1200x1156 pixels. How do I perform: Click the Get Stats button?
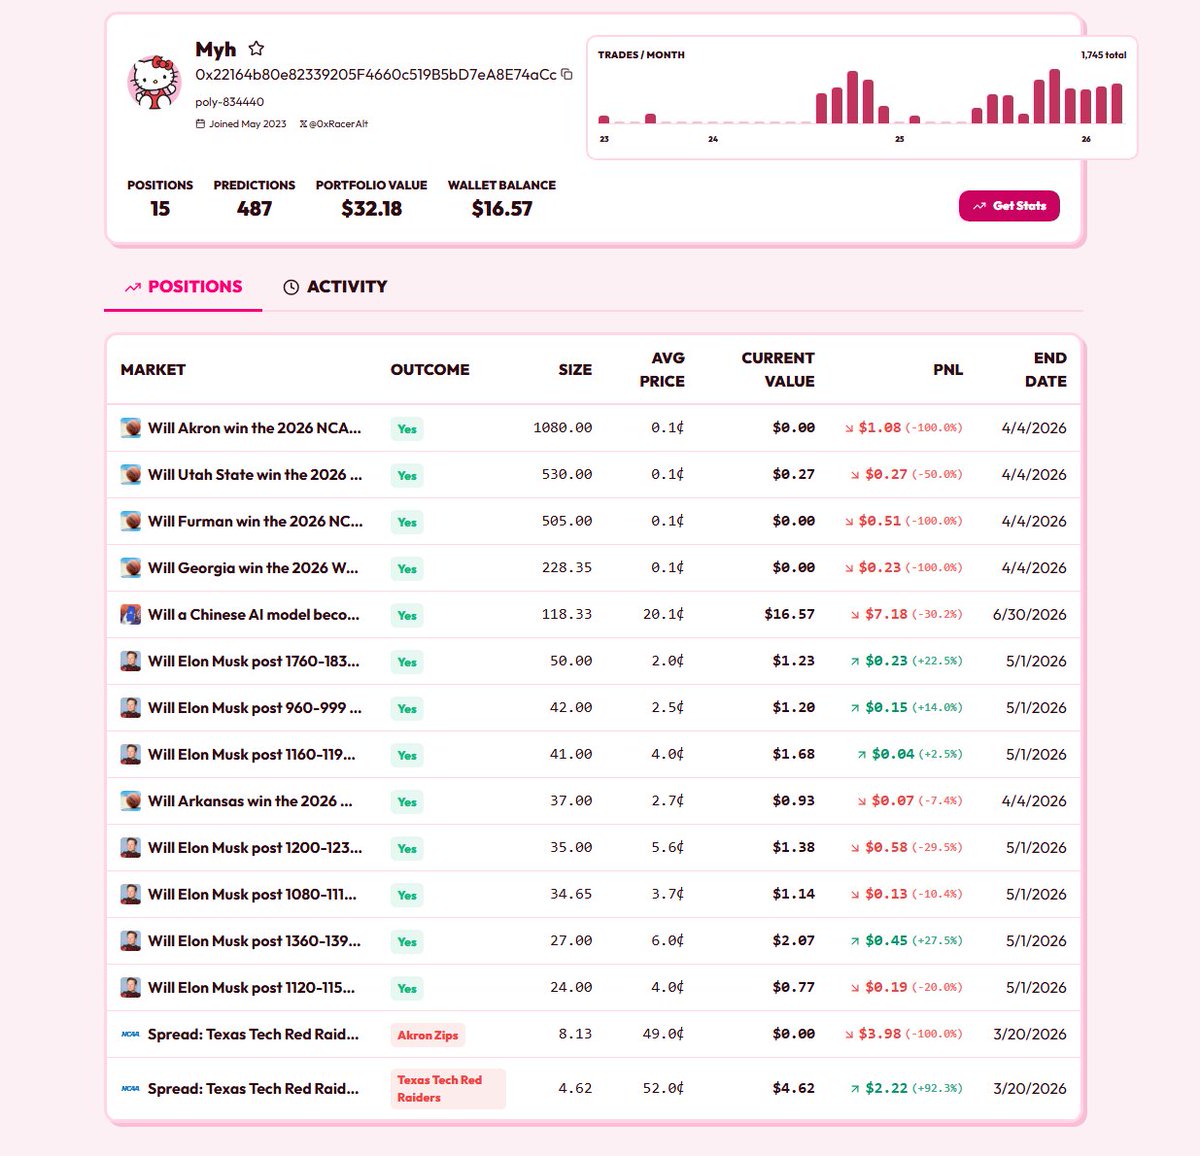[1009, 206]
